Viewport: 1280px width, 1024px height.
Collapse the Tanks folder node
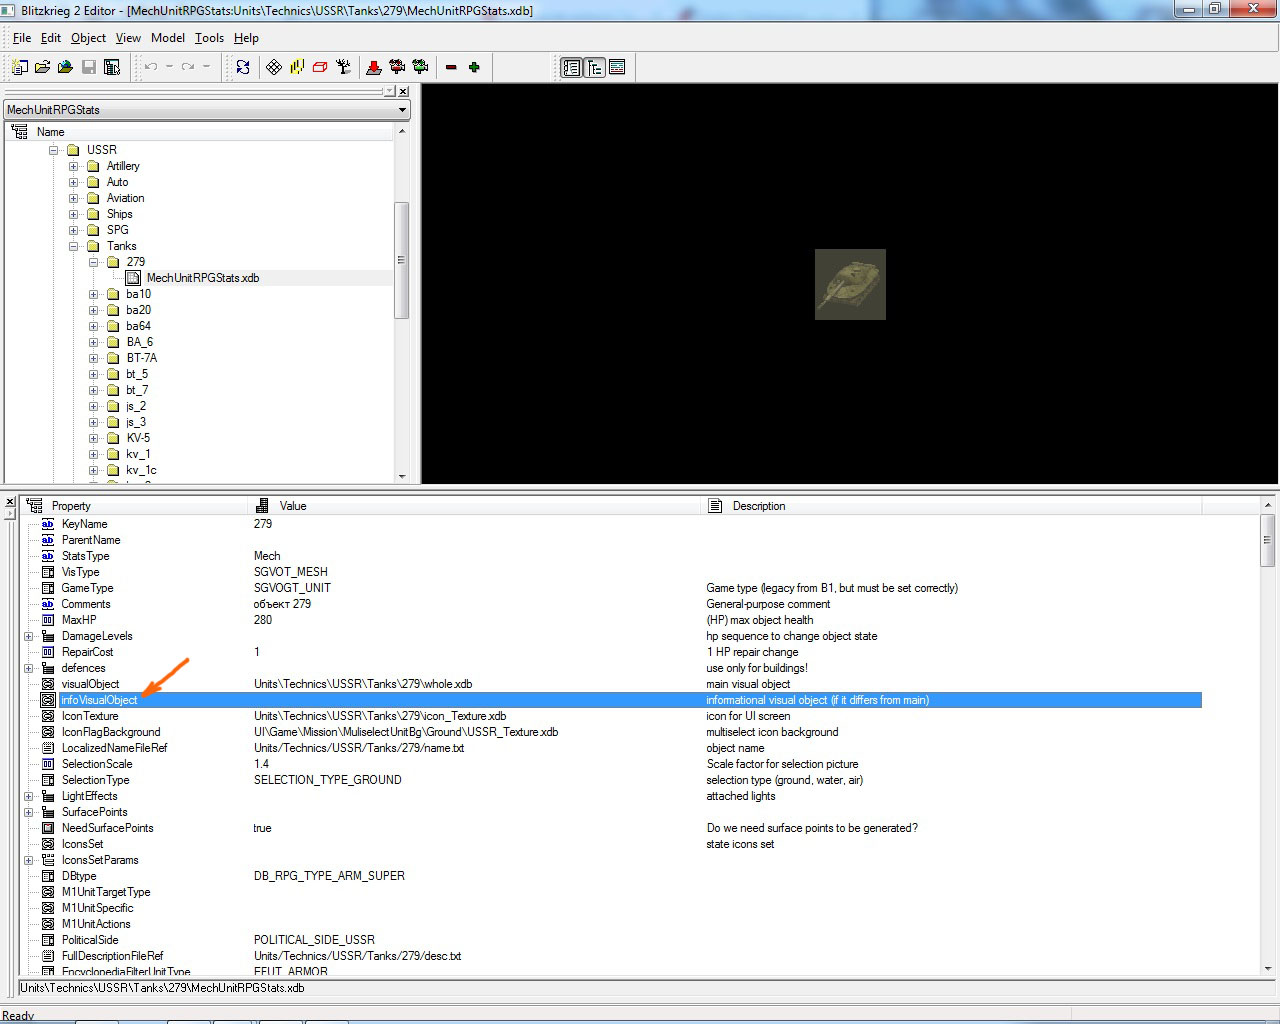tap(74, 246)
